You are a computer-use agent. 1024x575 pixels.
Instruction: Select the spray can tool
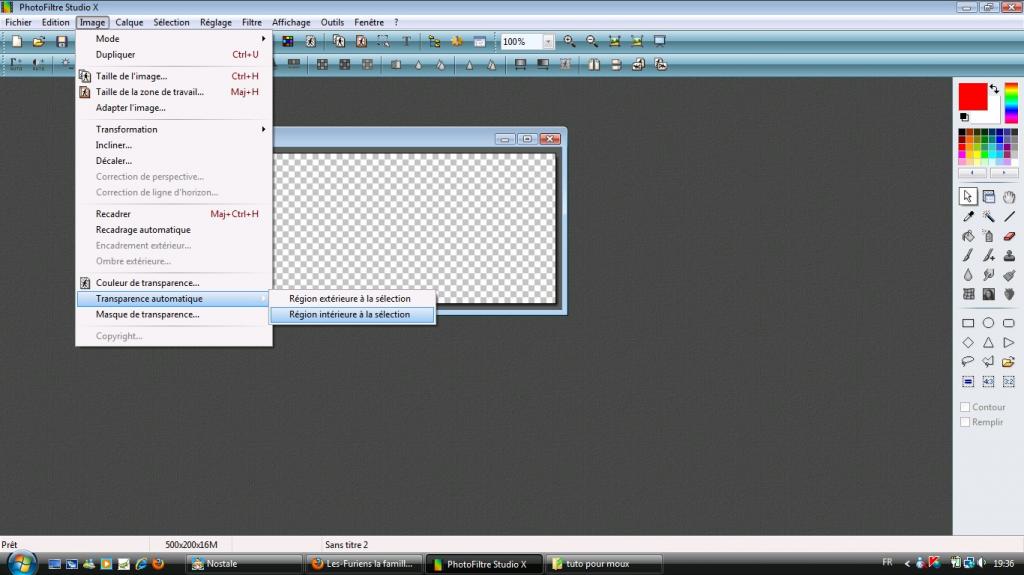point(989,236)
